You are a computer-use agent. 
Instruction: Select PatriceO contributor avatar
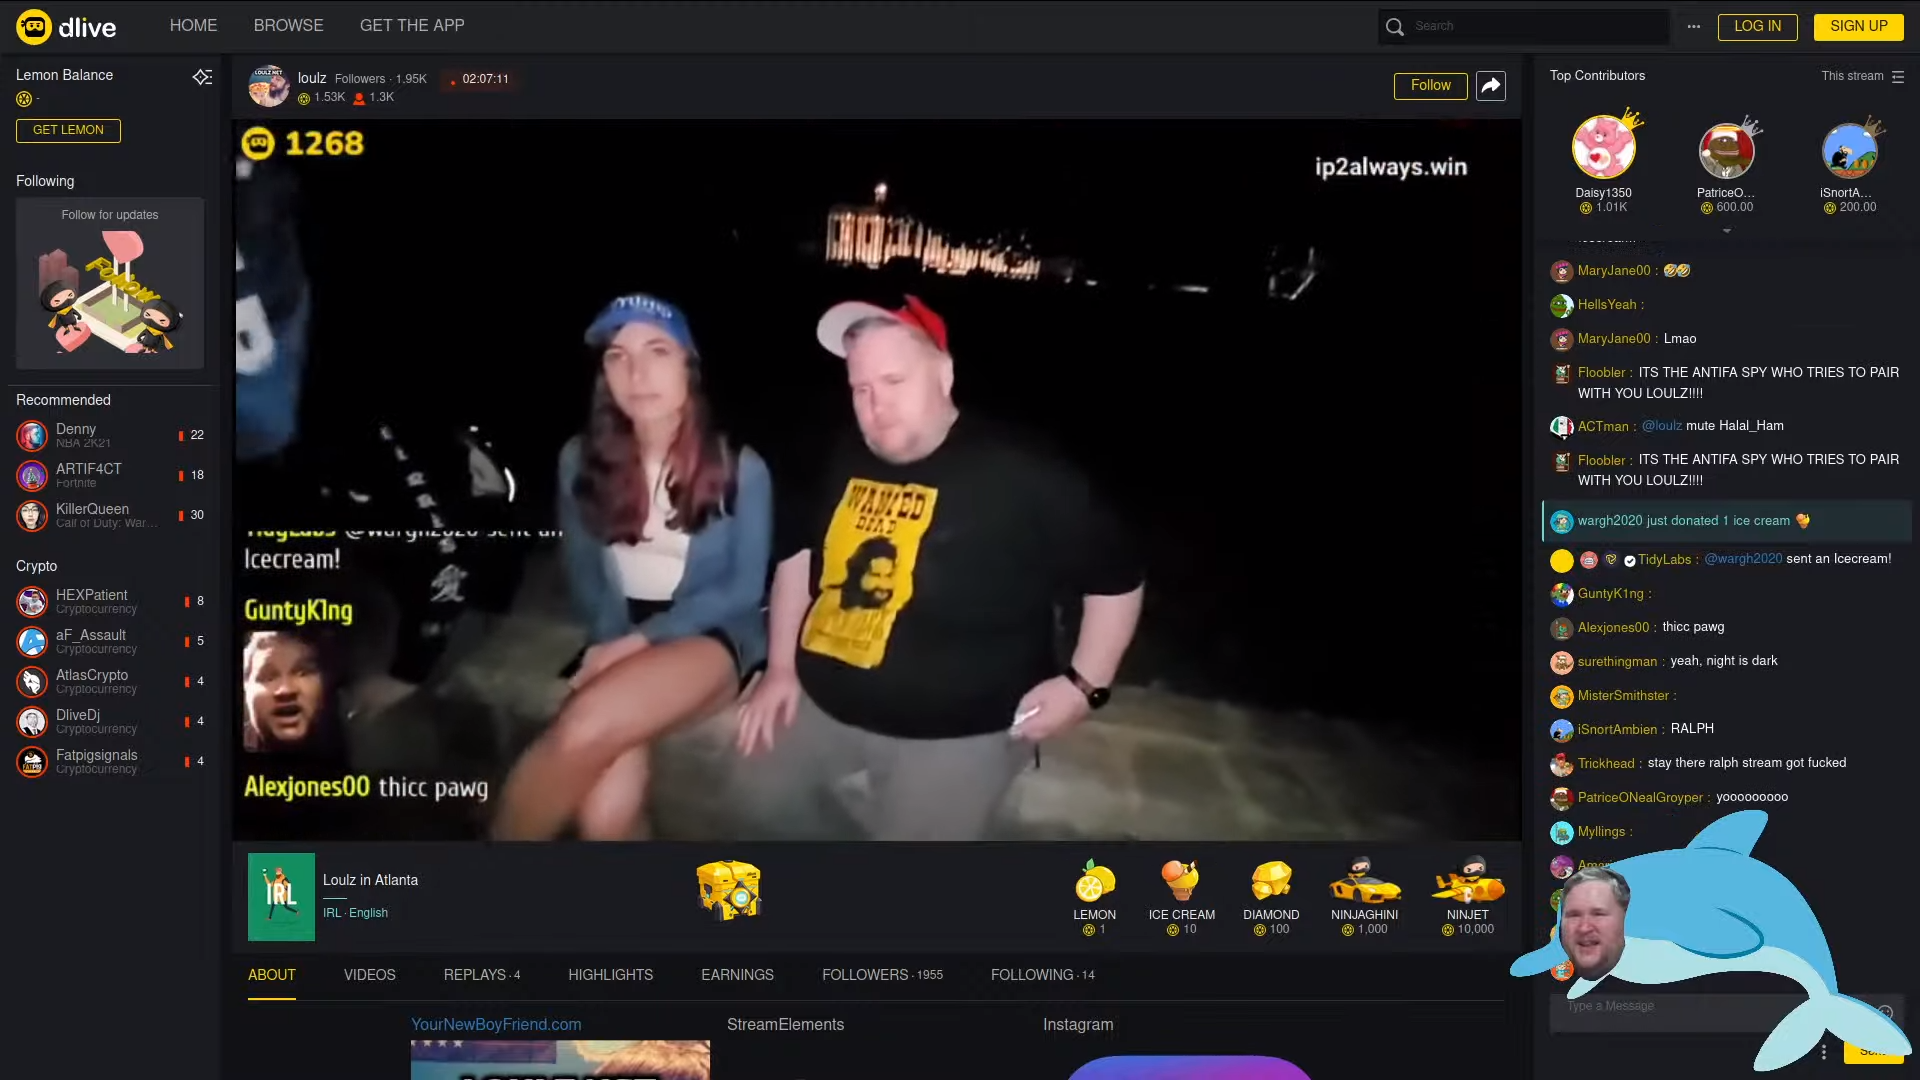pos(1726,150)
